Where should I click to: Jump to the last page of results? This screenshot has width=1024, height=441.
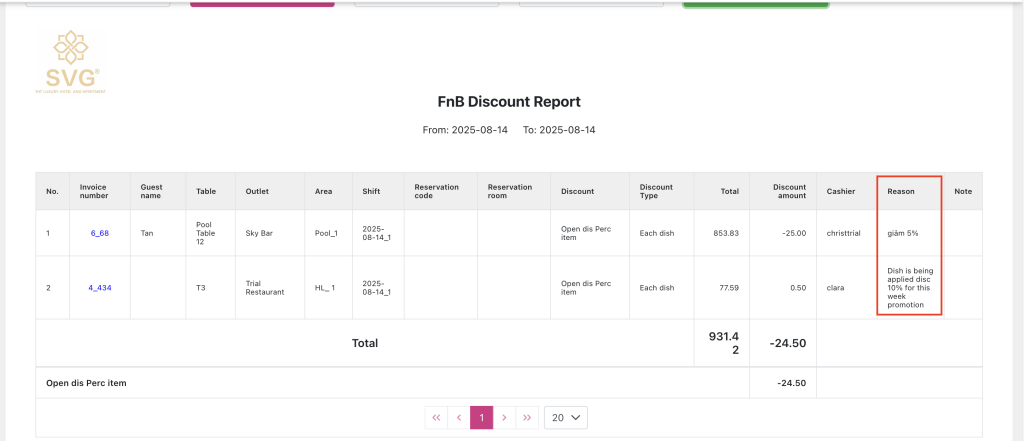pos(527,417)
